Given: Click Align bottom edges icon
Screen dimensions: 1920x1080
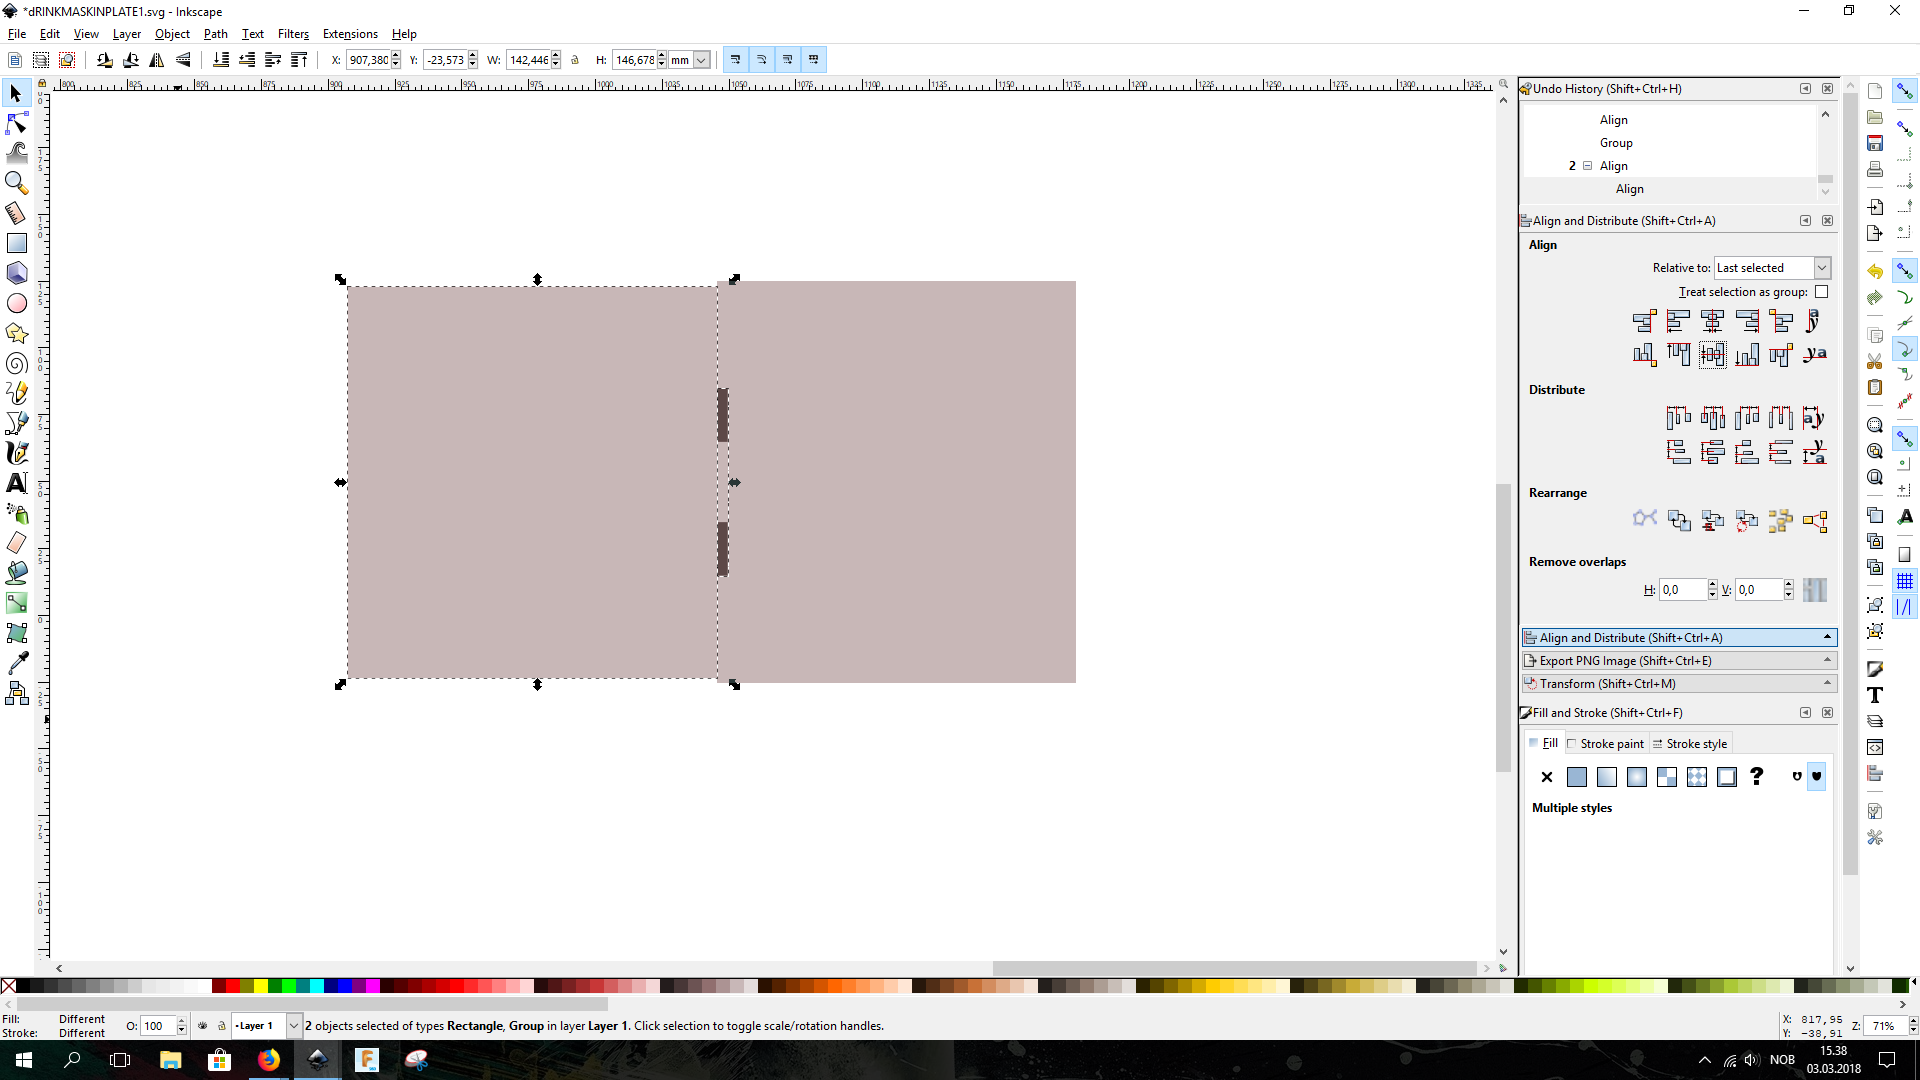Looking at the screenshot, I should (x=1746, y=354).
